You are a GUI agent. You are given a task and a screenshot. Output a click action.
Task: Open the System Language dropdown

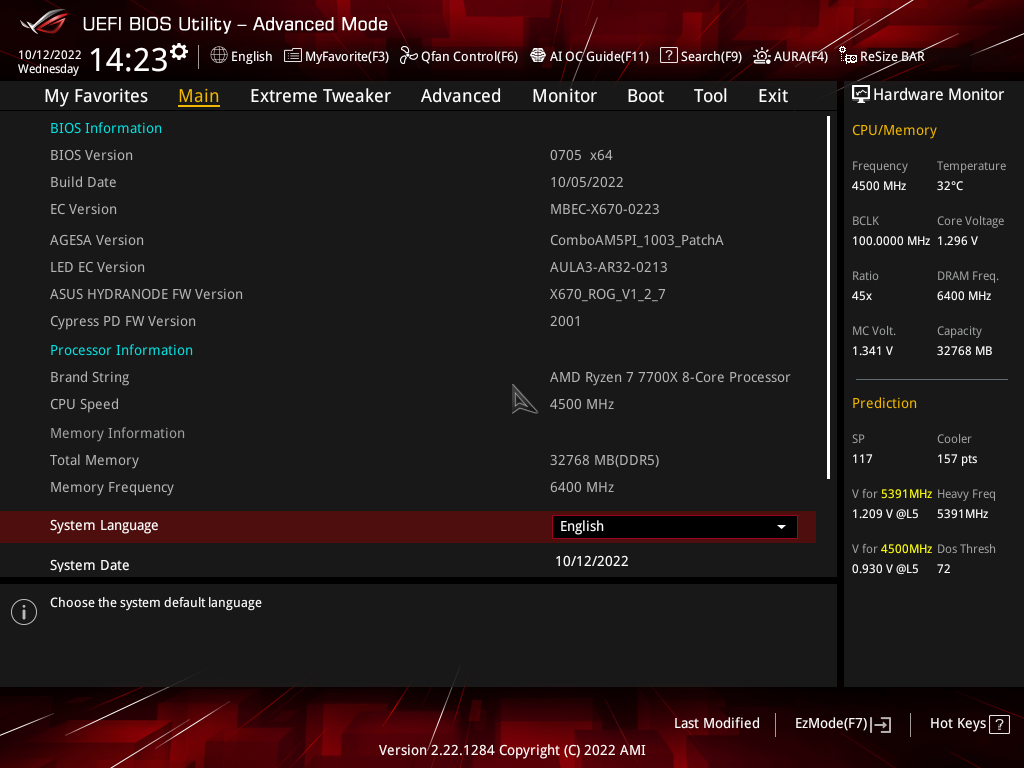click(x=675, y=526)
